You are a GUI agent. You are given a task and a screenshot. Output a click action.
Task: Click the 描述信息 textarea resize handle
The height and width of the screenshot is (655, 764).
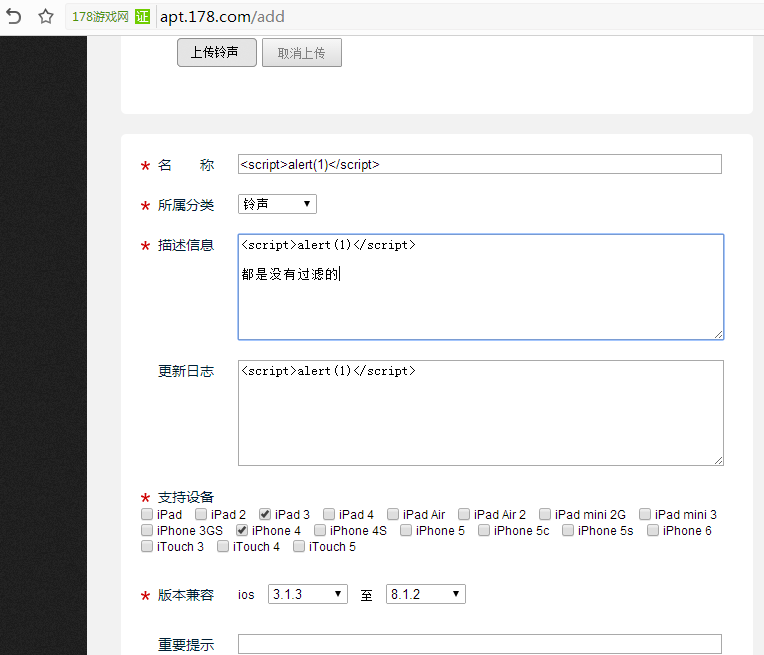(719, 334)
